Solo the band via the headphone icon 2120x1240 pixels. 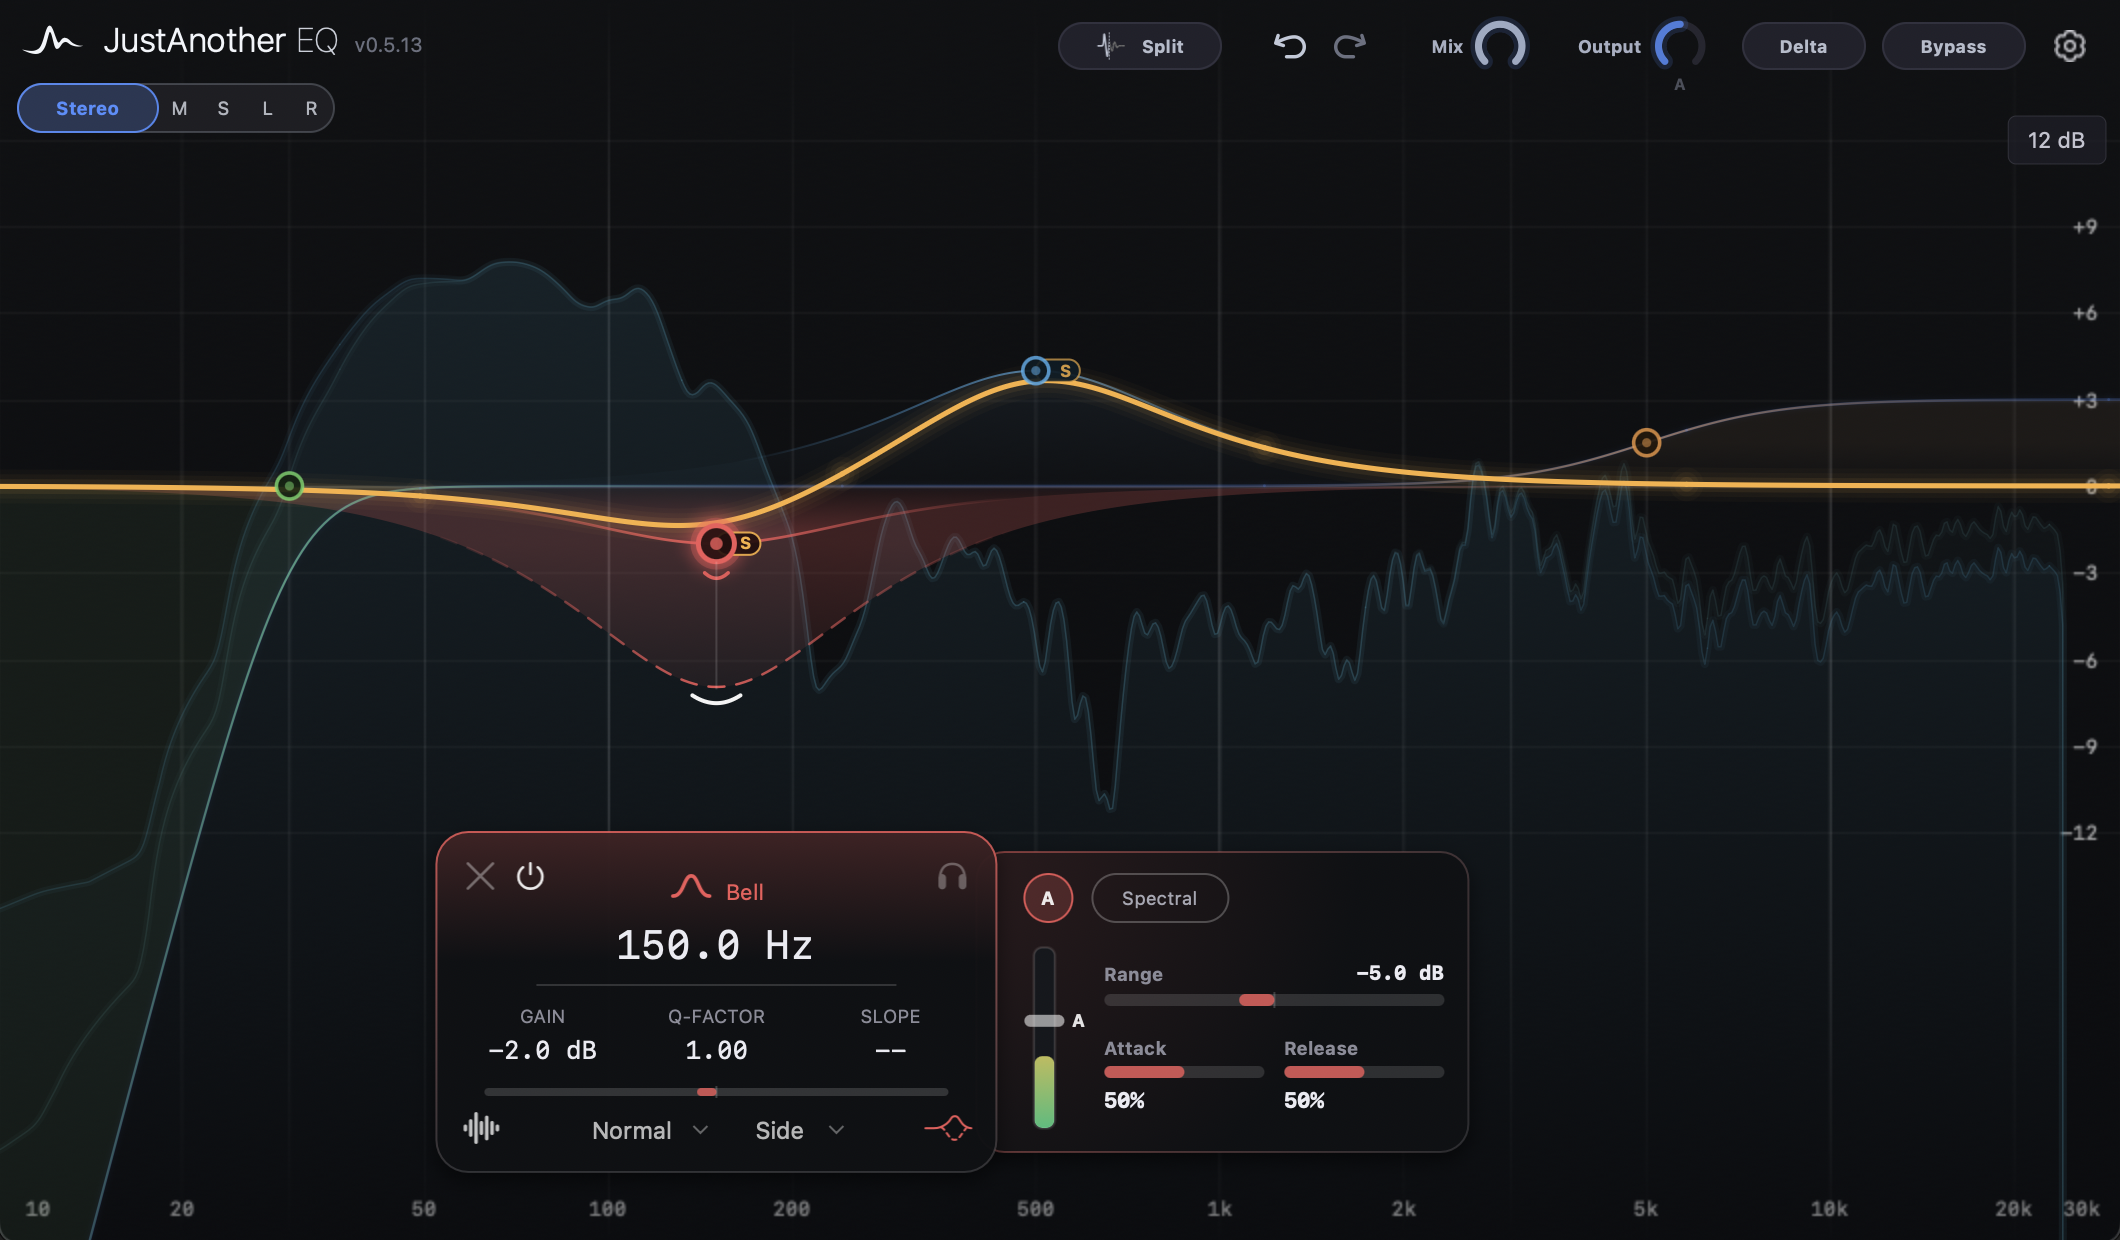coord(949,878)
